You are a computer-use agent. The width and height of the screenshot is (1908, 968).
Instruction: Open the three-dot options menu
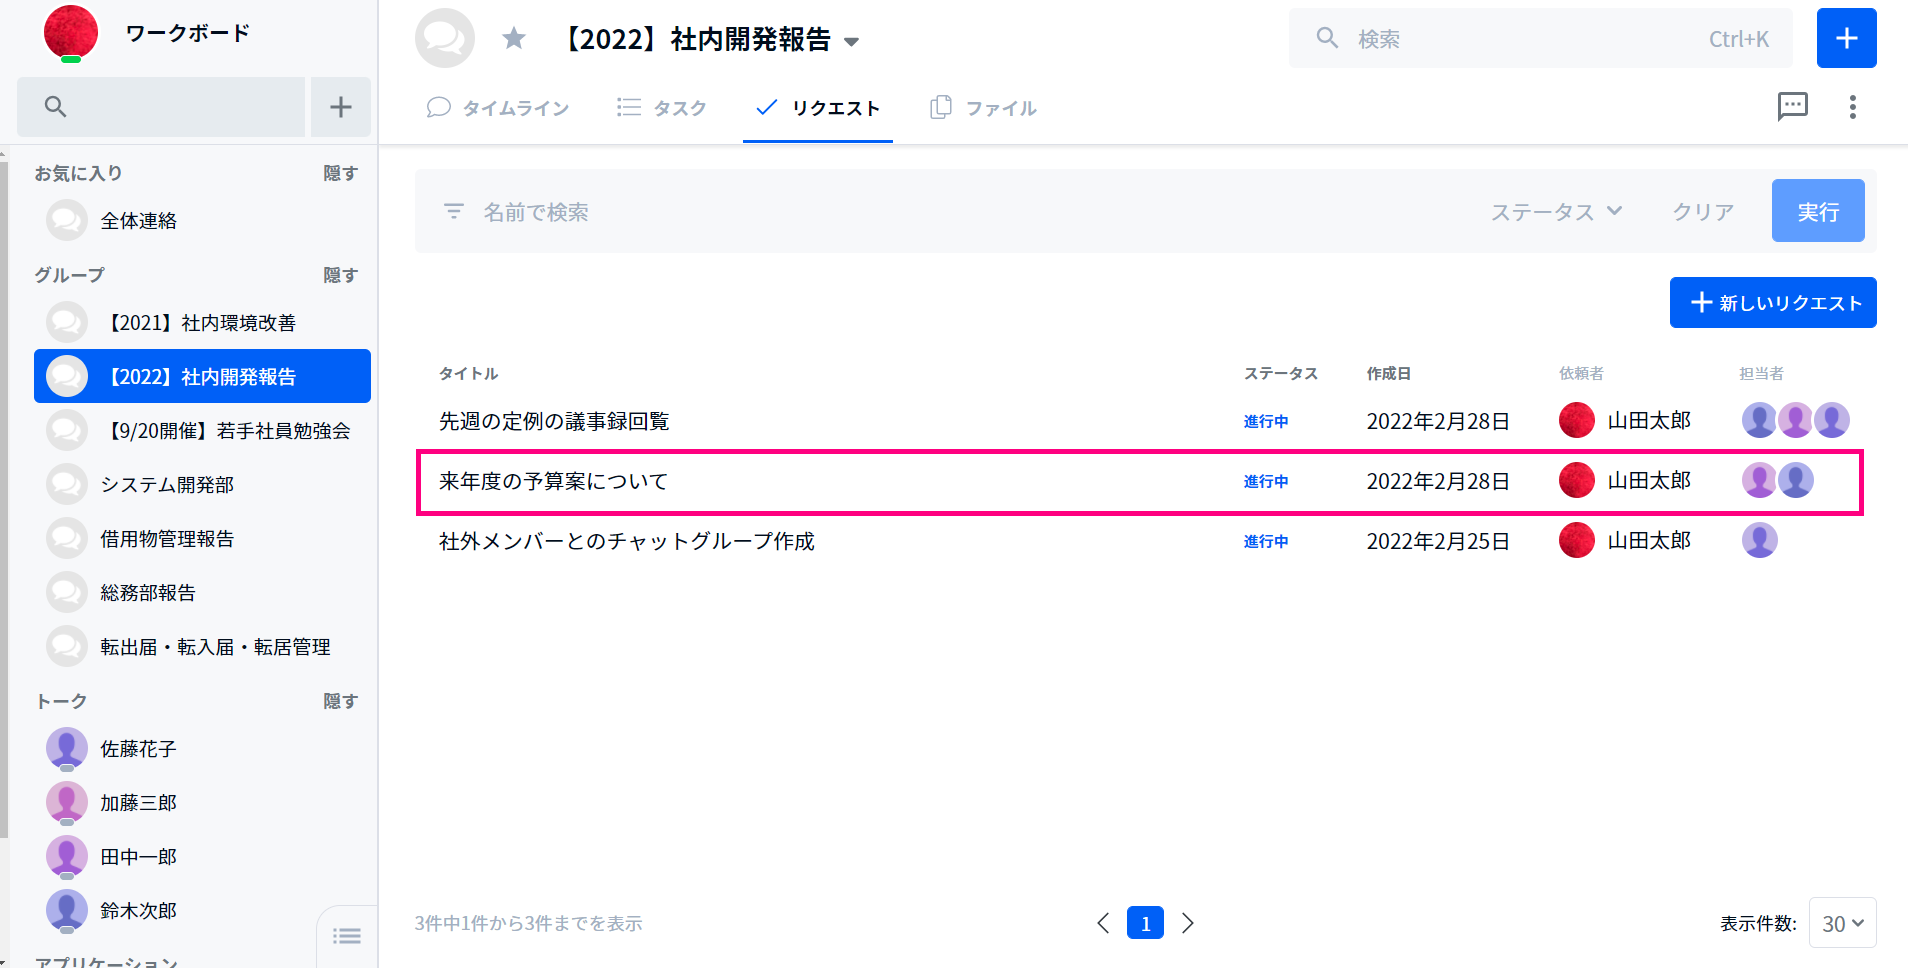(x=1852, y=107)
